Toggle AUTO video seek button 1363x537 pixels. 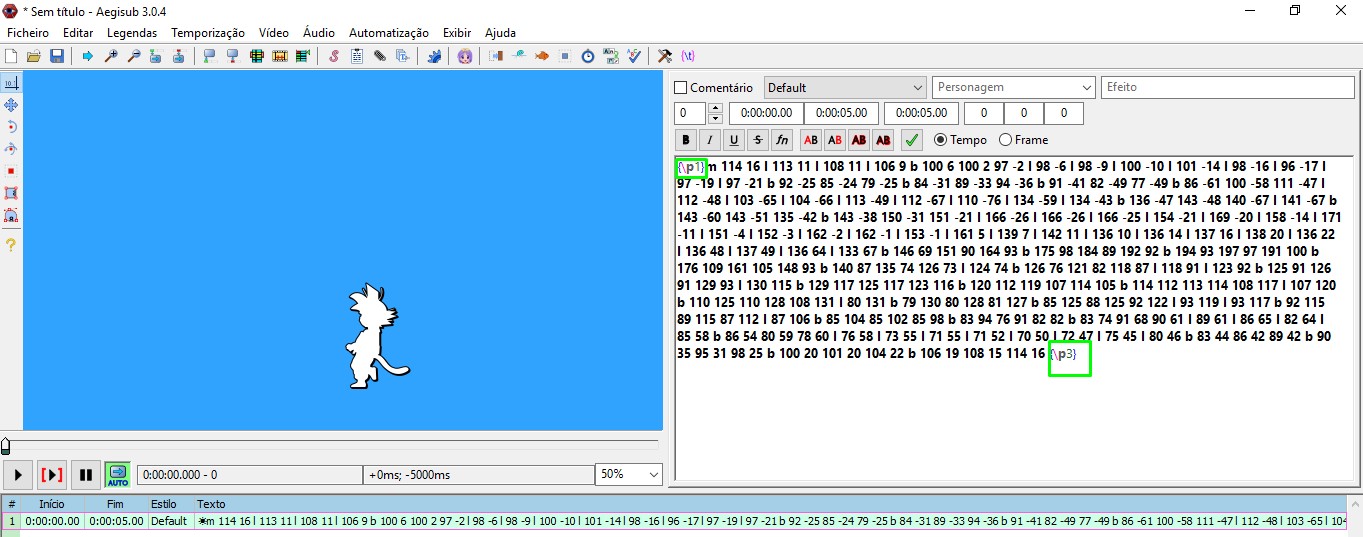(118, 474)
